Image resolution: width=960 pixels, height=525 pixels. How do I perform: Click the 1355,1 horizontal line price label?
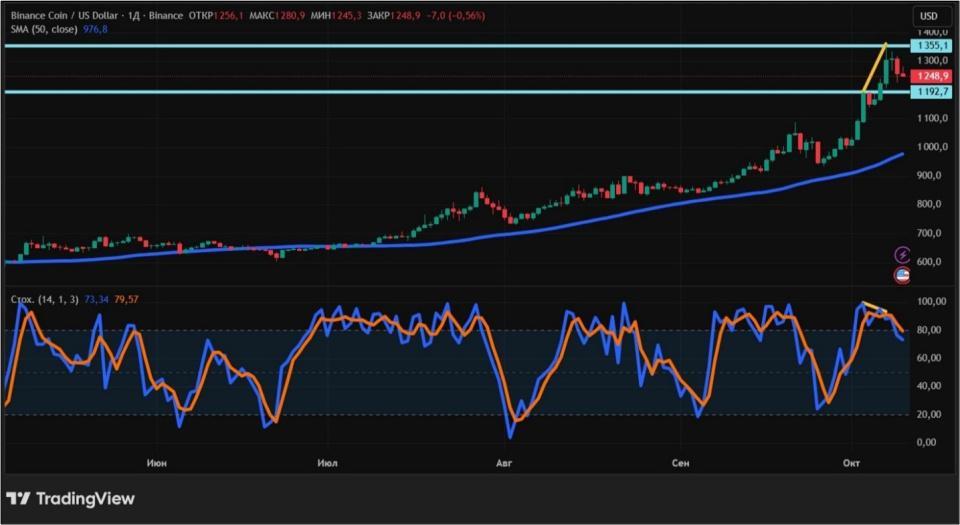(x=931, y=45)
